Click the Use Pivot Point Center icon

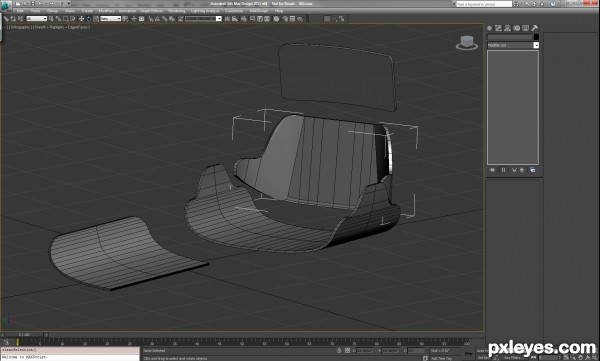(126, 18)
